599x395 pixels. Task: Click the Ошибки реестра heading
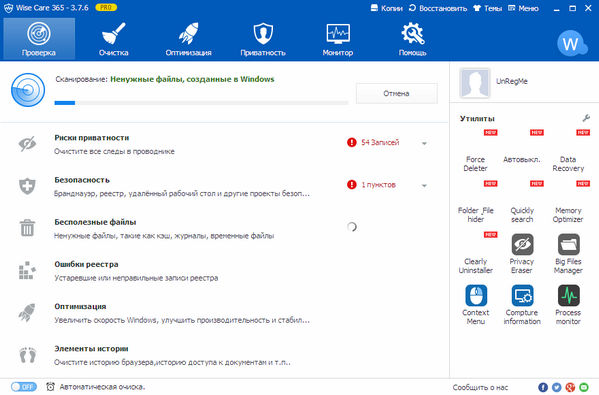pos(86,264)
